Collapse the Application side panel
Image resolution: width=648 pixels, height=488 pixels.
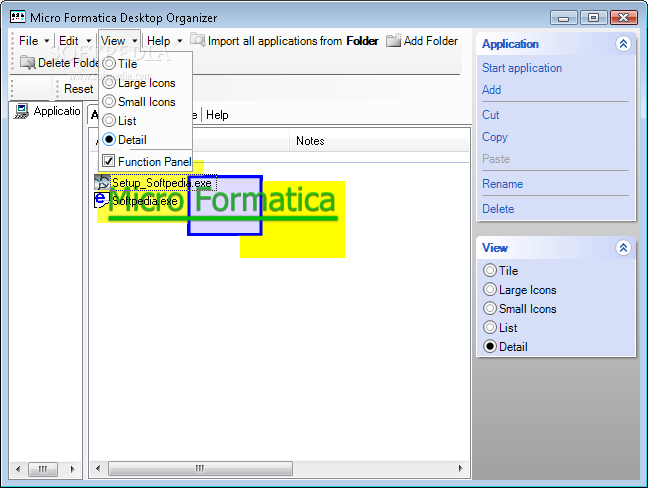coord(623,44)
